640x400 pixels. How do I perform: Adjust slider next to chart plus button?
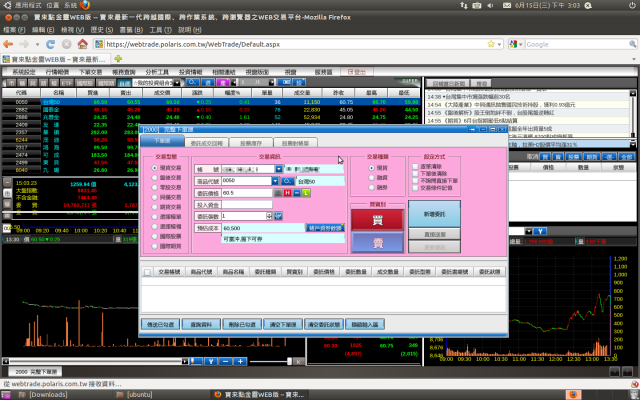pyautogui.click(x=289, y=361)
